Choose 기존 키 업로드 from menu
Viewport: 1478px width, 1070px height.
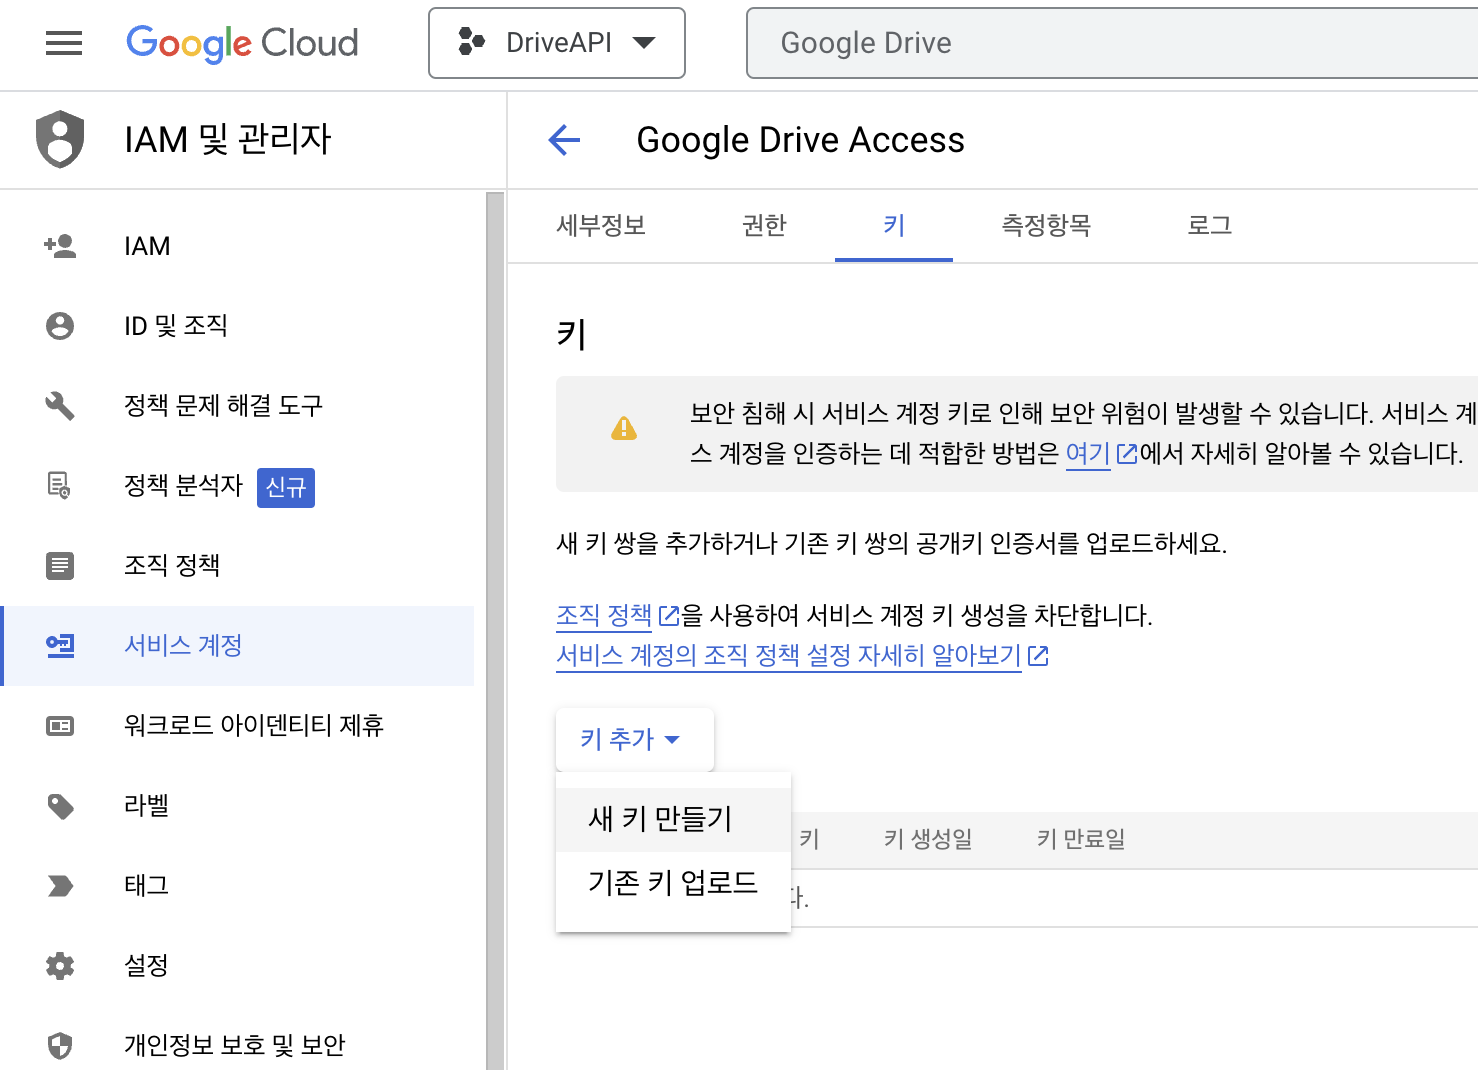tap(673, 883)
